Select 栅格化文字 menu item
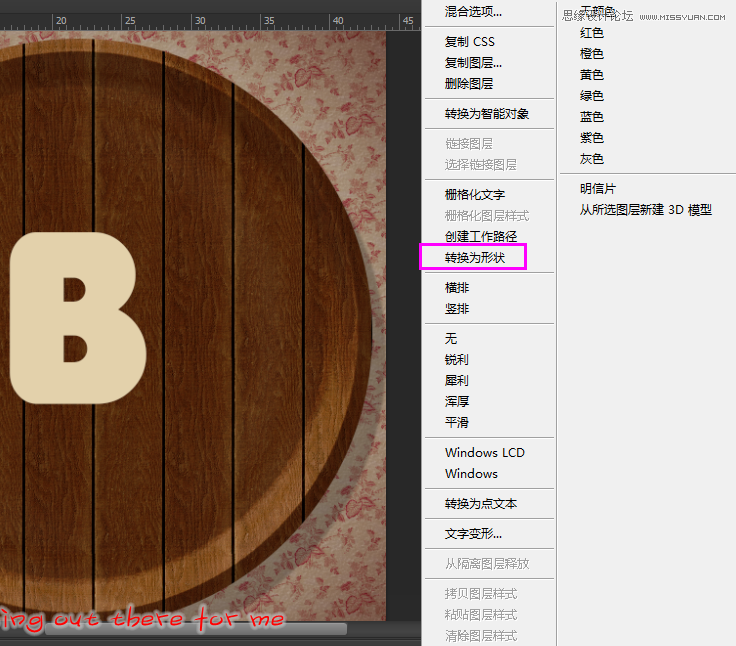The image size is (736, 646). (x=475, y=194)
